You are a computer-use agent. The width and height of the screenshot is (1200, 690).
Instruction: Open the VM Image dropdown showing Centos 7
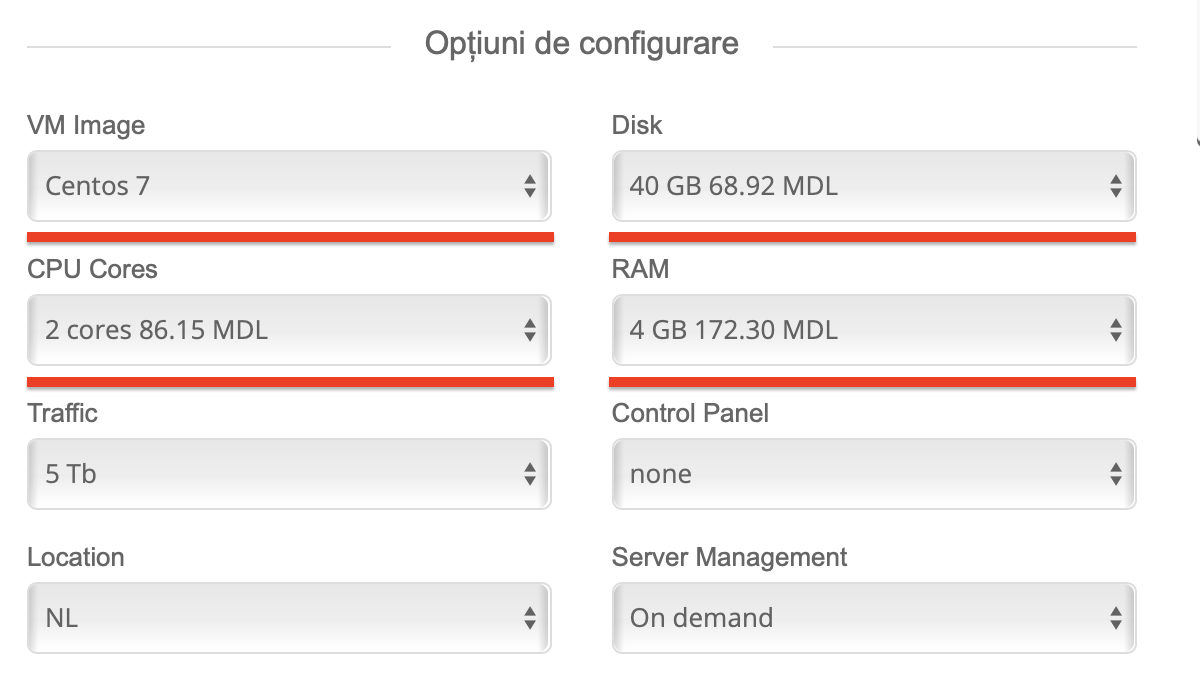[x=288, y=186]
